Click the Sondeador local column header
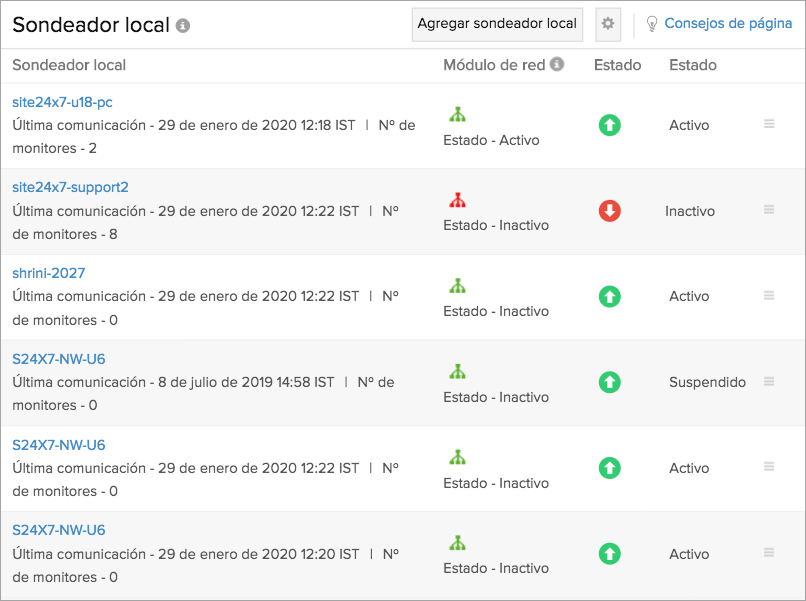 click(69, 65)
